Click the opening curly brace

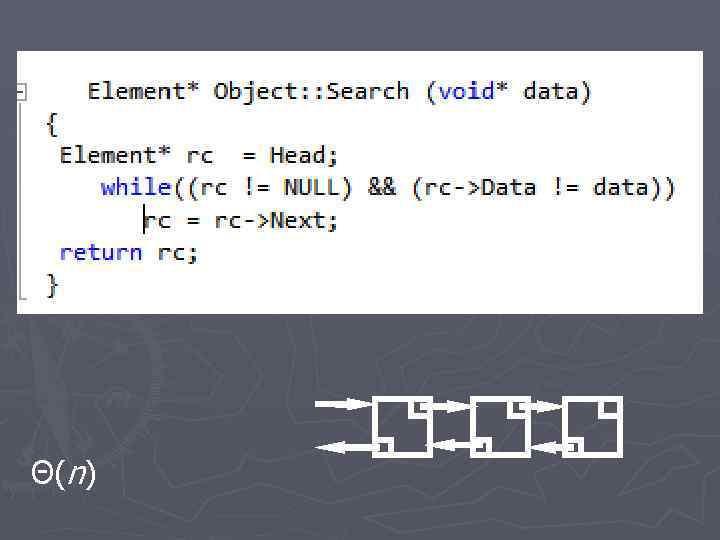coord(52,124)
